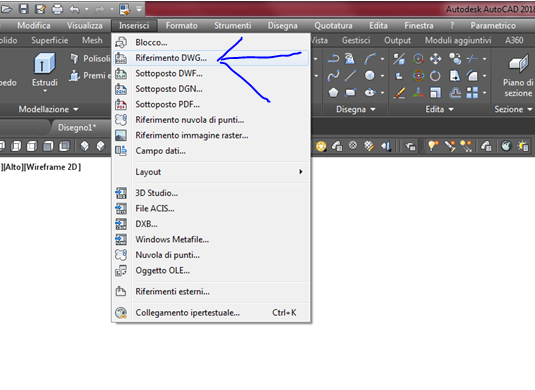The height and width of the screenshot is (390, 535).
Task: Select the Polygon tool in Disegna panel
Action: pos(333,92)
